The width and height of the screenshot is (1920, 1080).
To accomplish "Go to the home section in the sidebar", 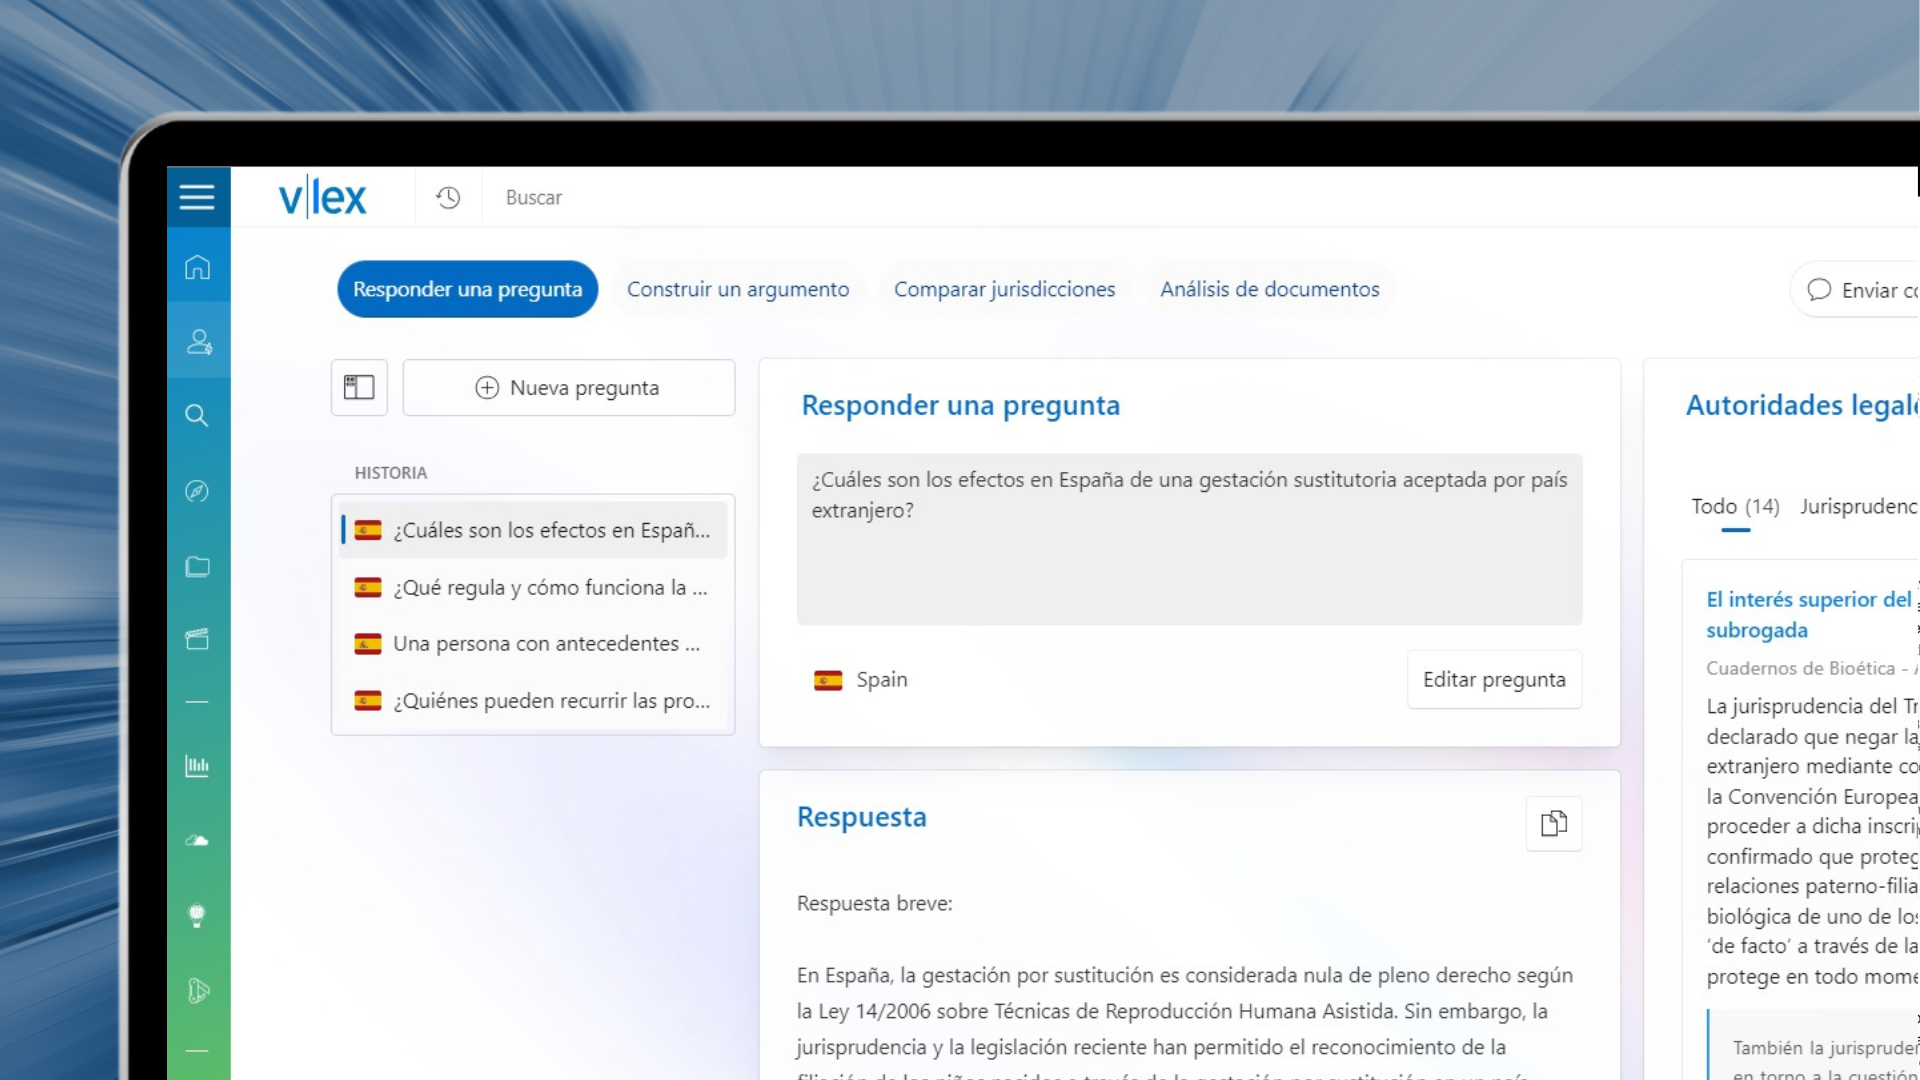I will pos(198,267).
